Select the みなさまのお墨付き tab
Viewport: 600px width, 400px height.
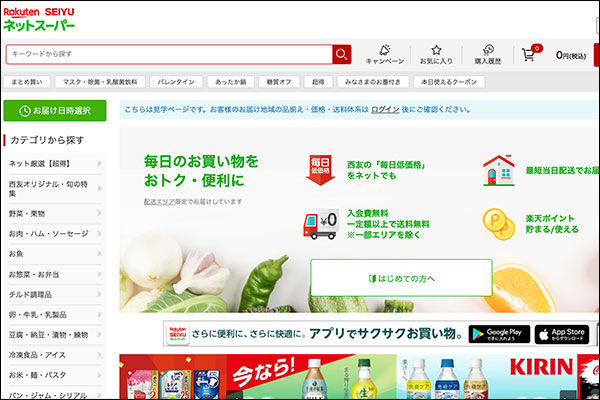pyautogui.click(x=373, y=82)
